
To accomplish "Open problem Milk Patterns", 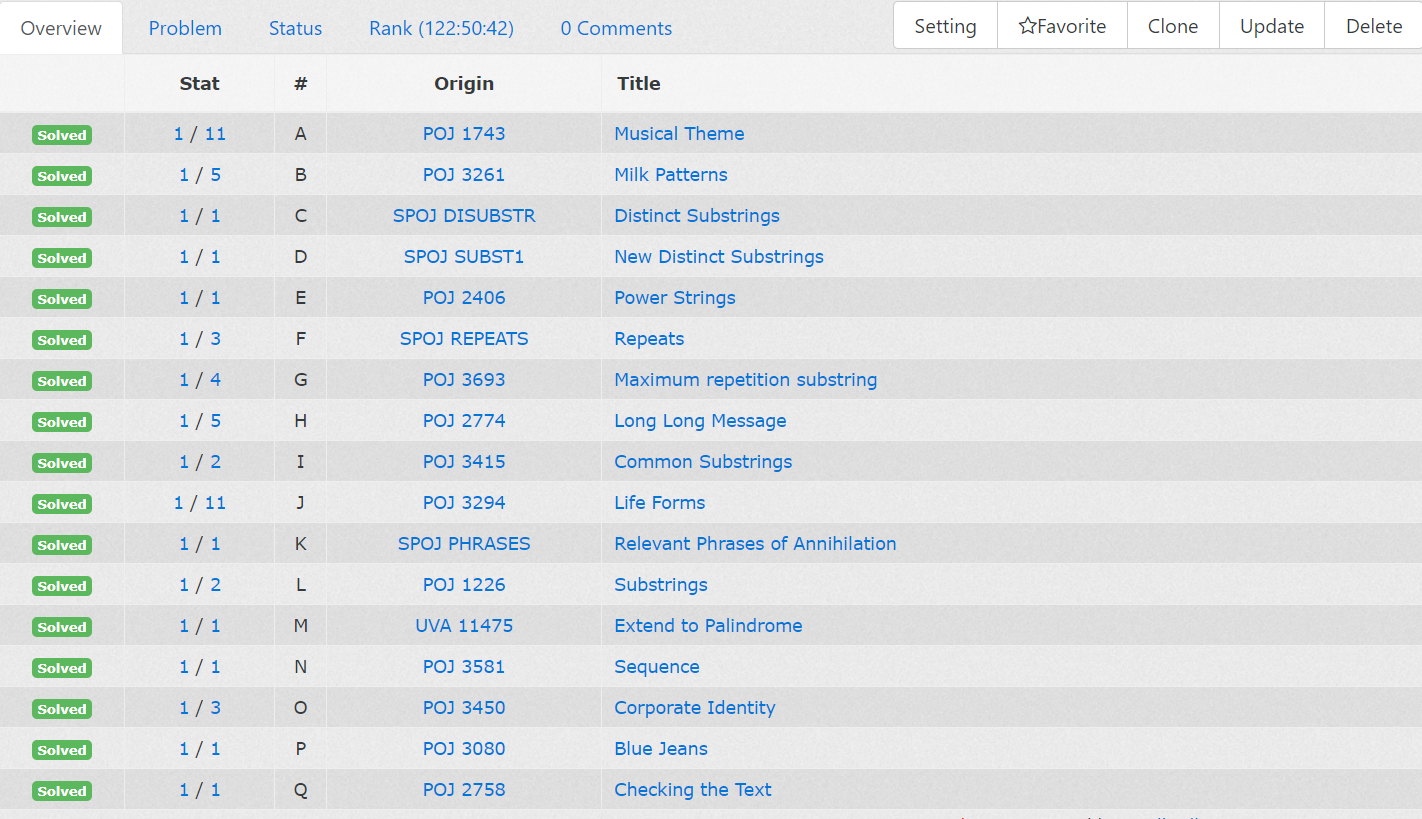I will (671, 174).
